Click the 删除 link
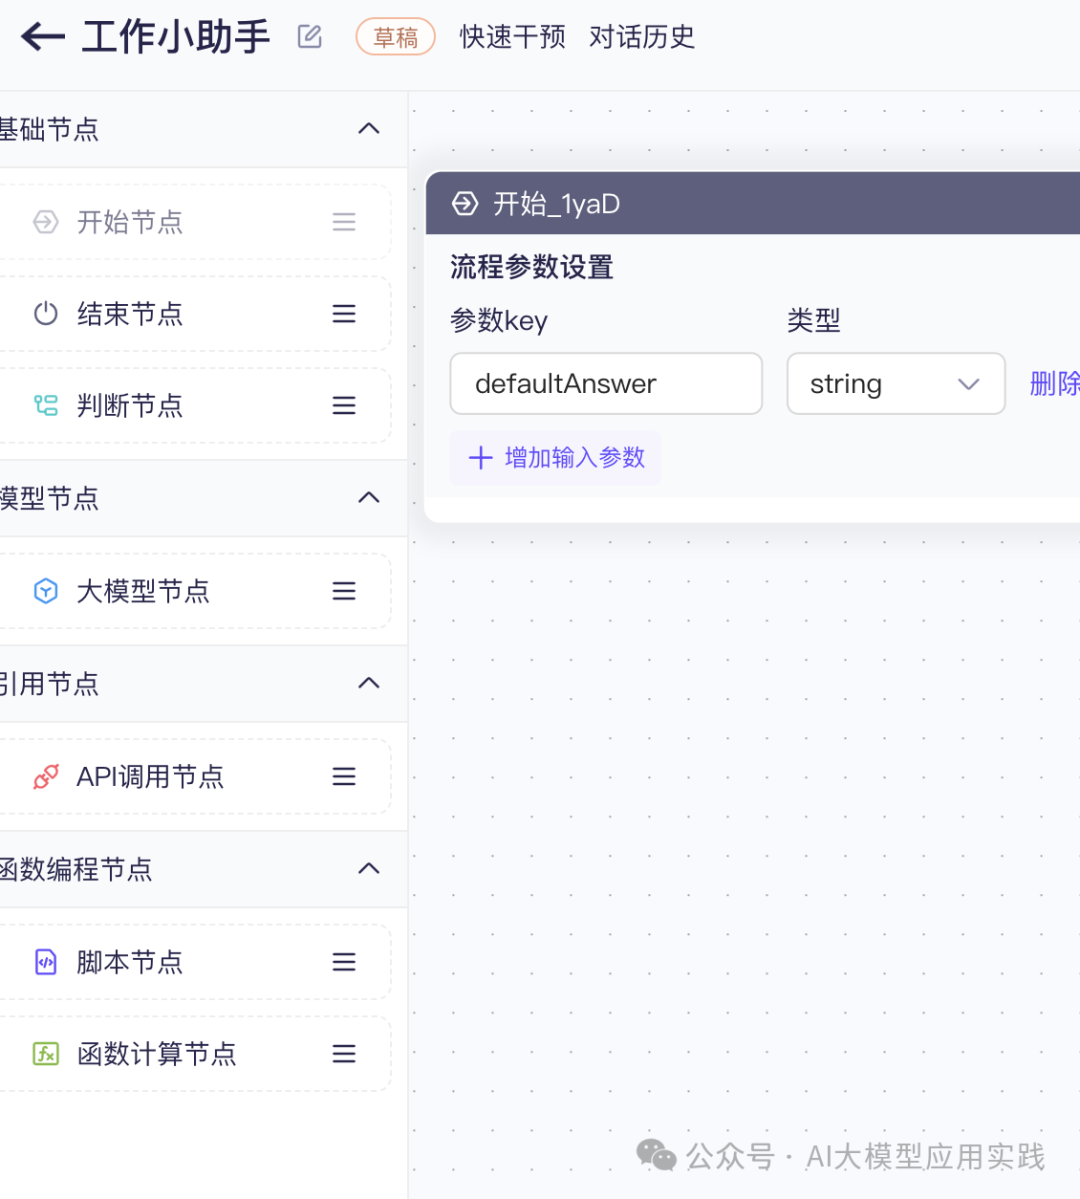 click(x=1054, y=384)
